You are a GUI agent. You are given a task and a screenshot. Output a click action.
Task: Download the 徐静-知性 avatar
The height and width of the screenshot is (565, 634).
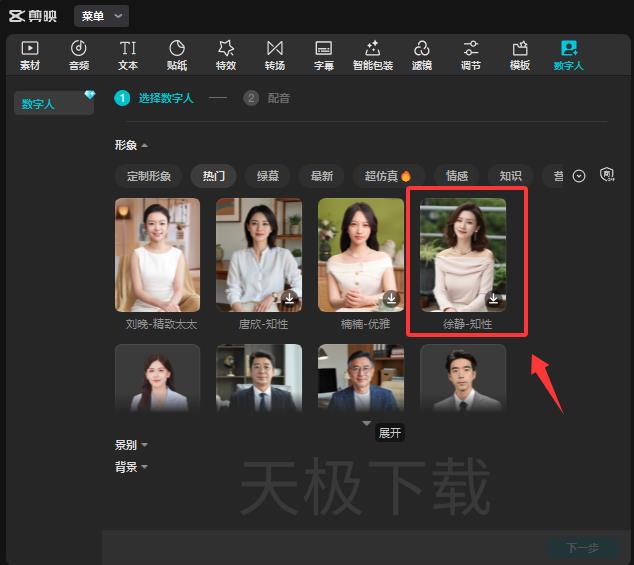tap(493, 299)
